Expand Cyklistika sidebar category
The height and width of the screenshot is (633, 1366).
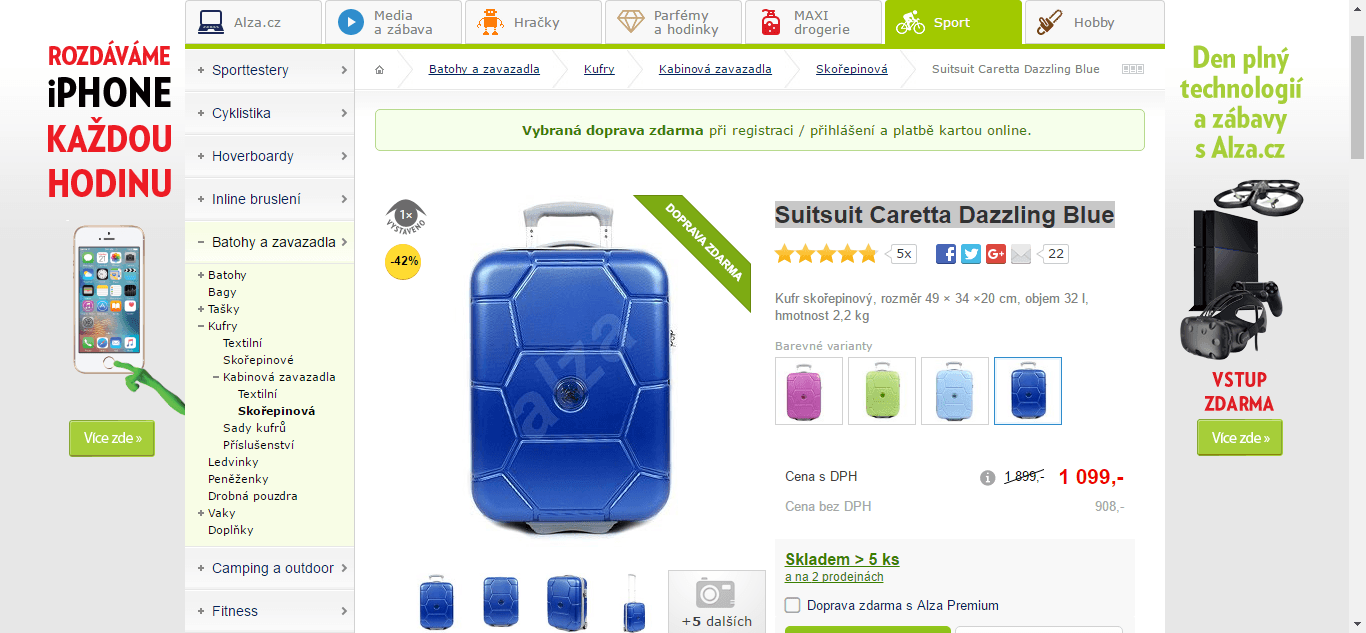(x=270, y=113)
